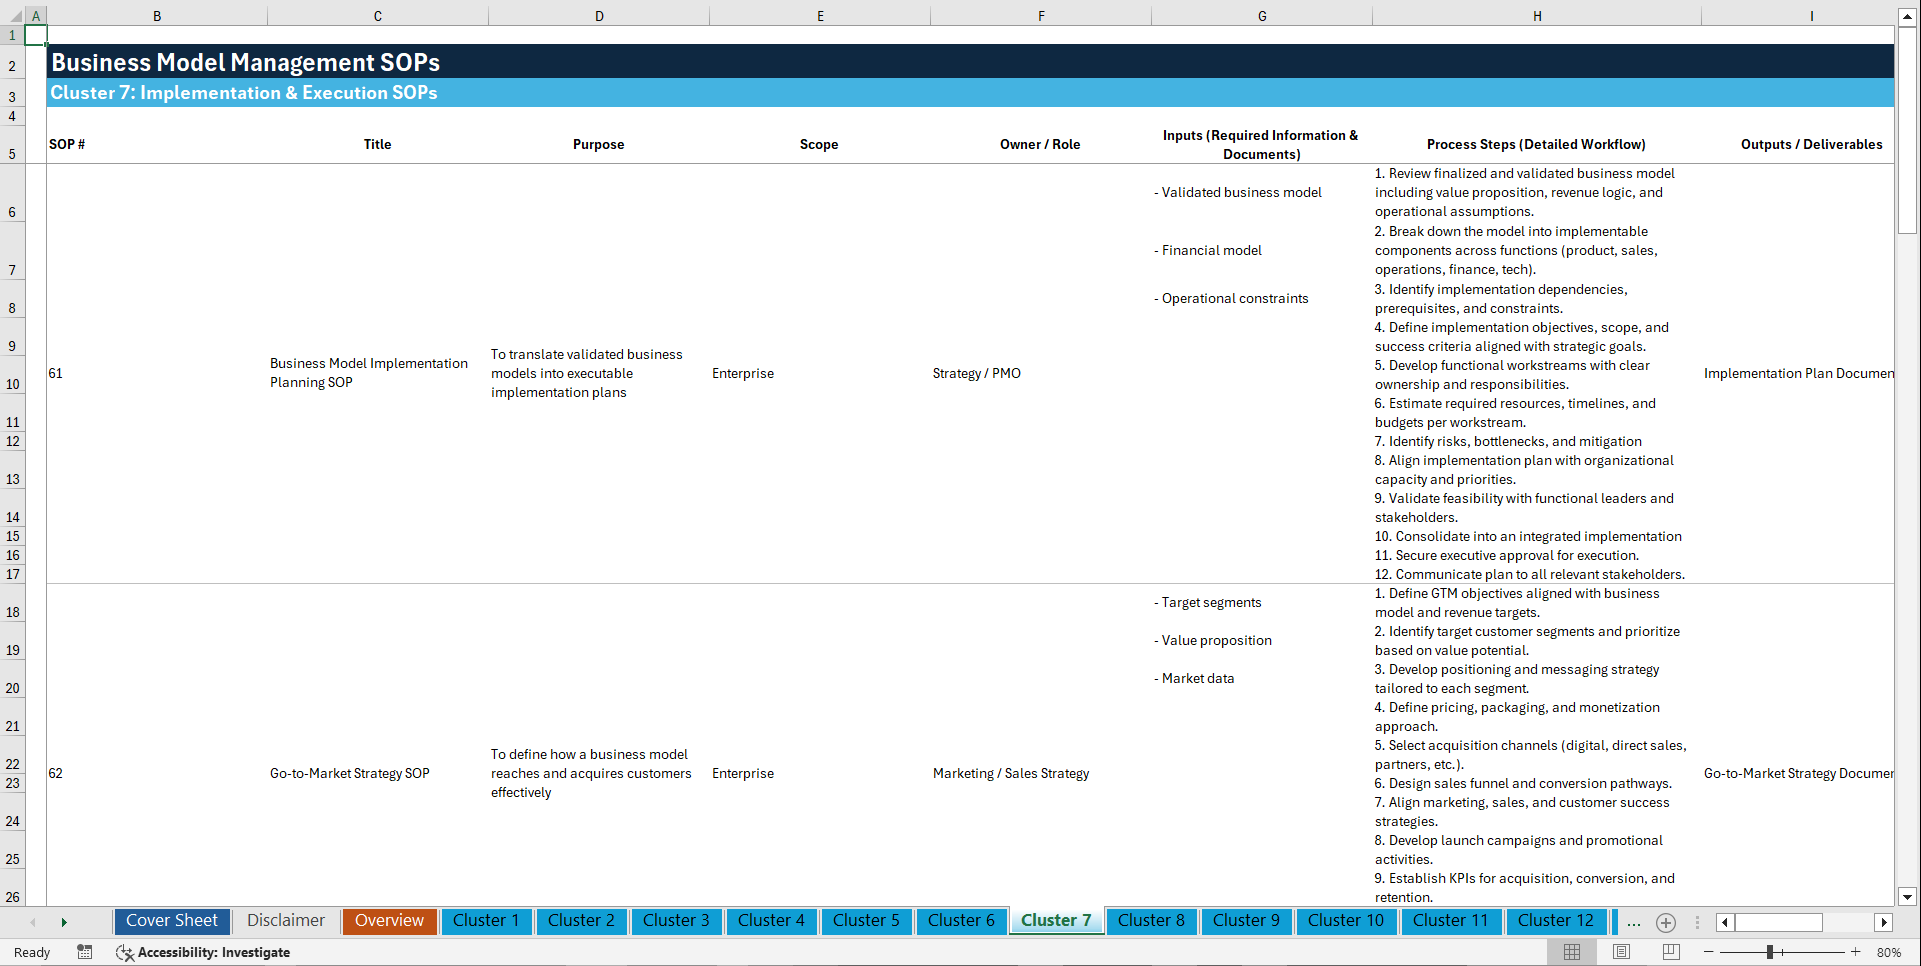The width and height of the screenshot is (1921, 966).
Task: Switch to Cluster 3 sheet
Action: pos(676,921)
